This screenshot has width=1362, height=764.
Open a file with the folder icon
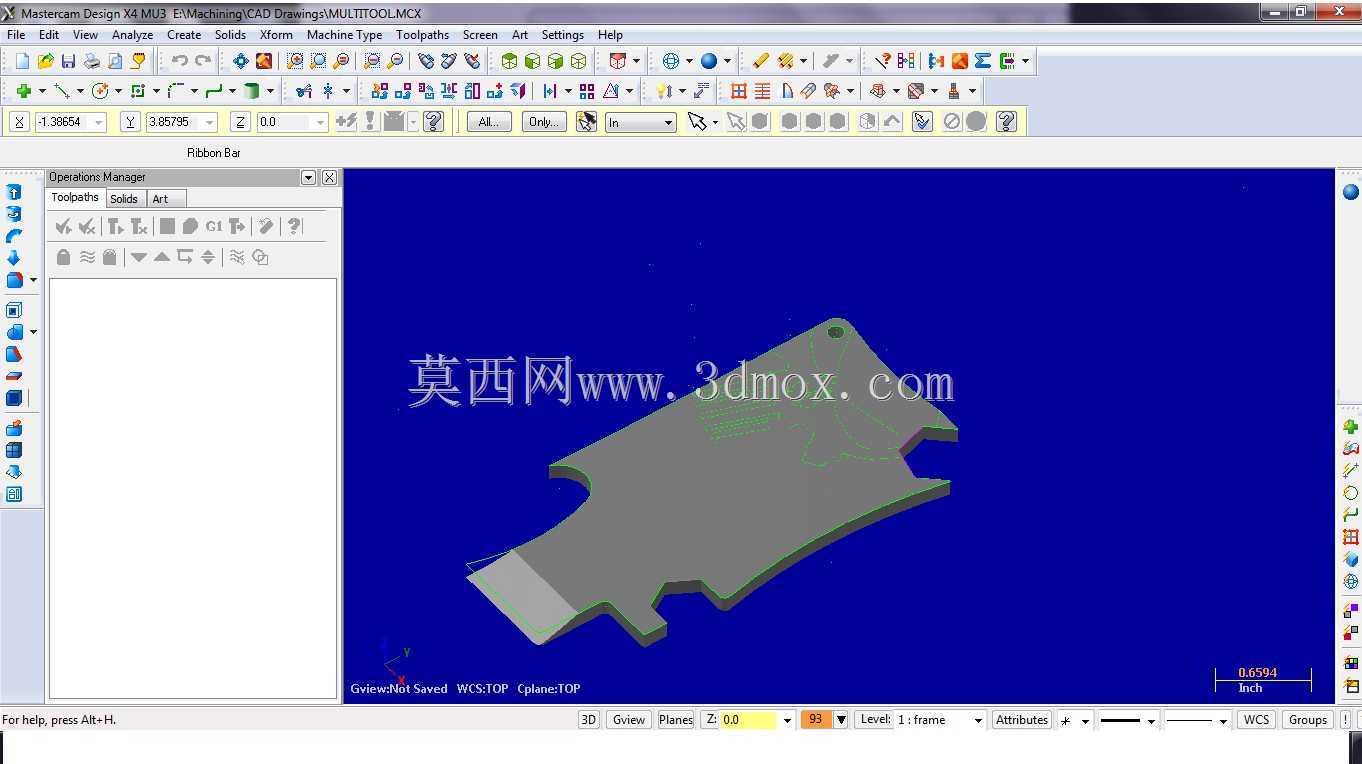click(x=45, y=61)
